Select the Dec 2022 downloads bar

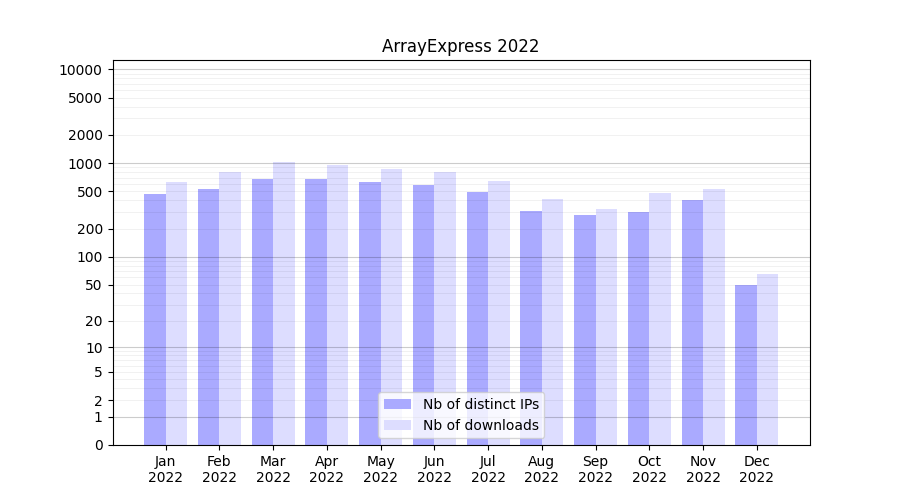point(768,360)
